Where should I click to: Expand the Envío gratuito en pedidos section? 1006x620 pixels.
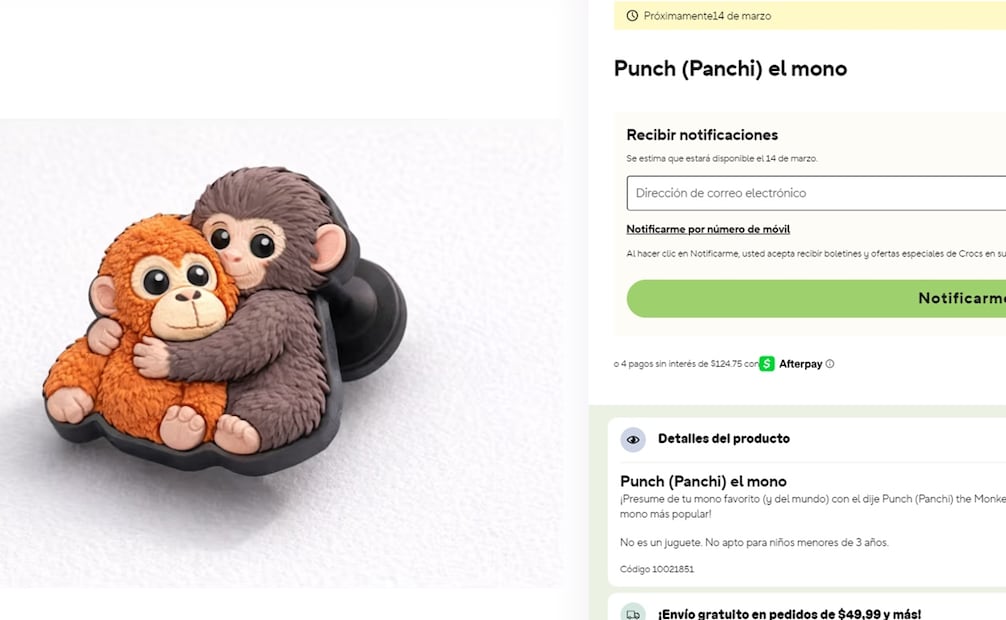789,614
